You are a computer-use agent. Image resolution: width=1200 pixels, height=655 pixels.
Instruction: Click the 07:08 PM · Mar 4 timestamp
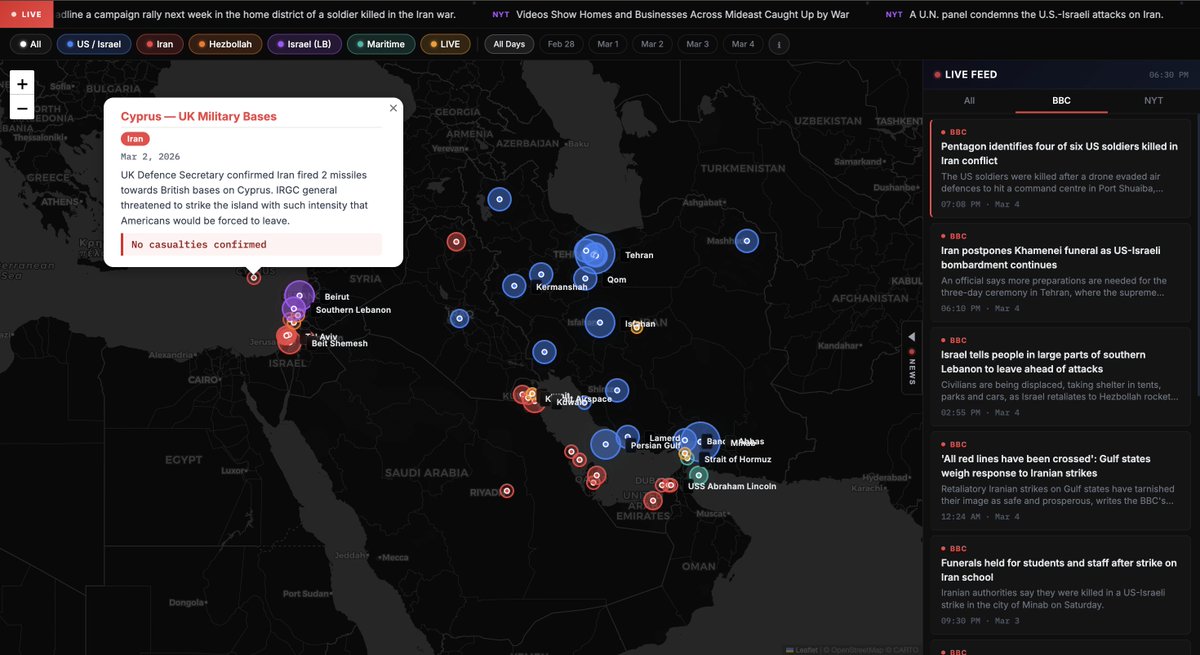[x=980, y=204]
